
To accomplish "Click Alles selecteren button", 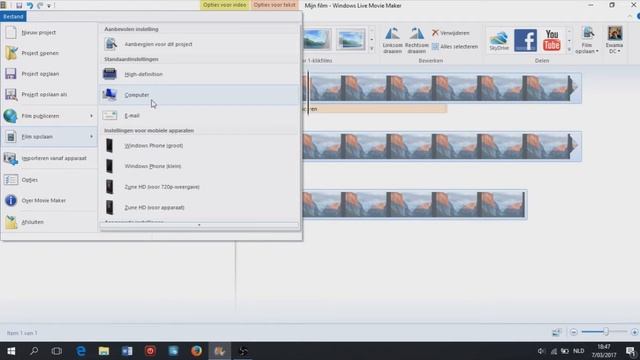I will click(455, 47).
